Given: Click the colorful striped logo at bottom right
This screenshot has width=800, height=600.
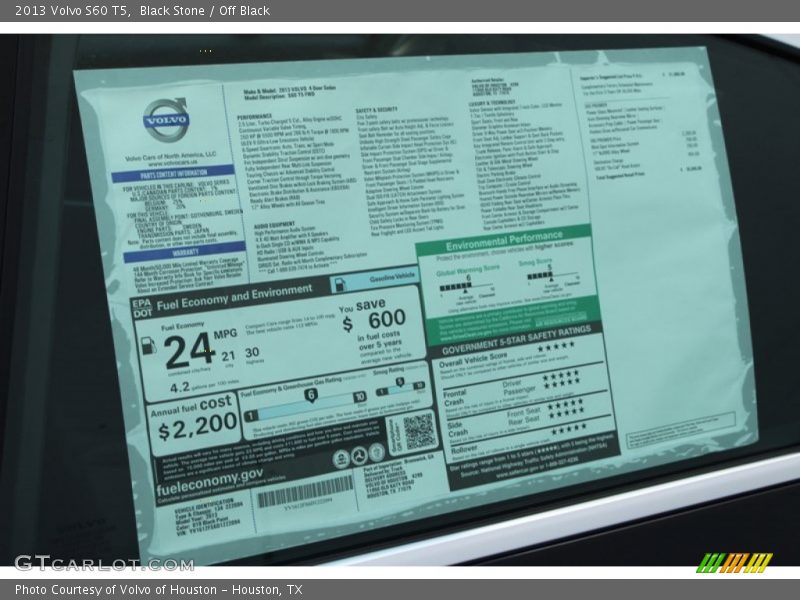Looking at the screenshot, I should click(x=734, y=562).
